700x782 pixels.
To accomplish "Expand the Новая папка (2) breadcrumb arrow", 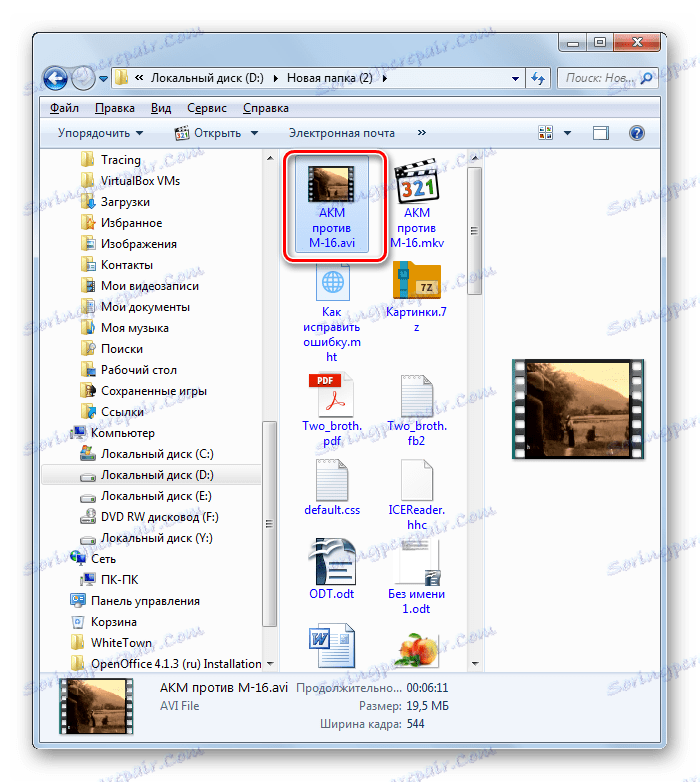I will click(385, 78).
